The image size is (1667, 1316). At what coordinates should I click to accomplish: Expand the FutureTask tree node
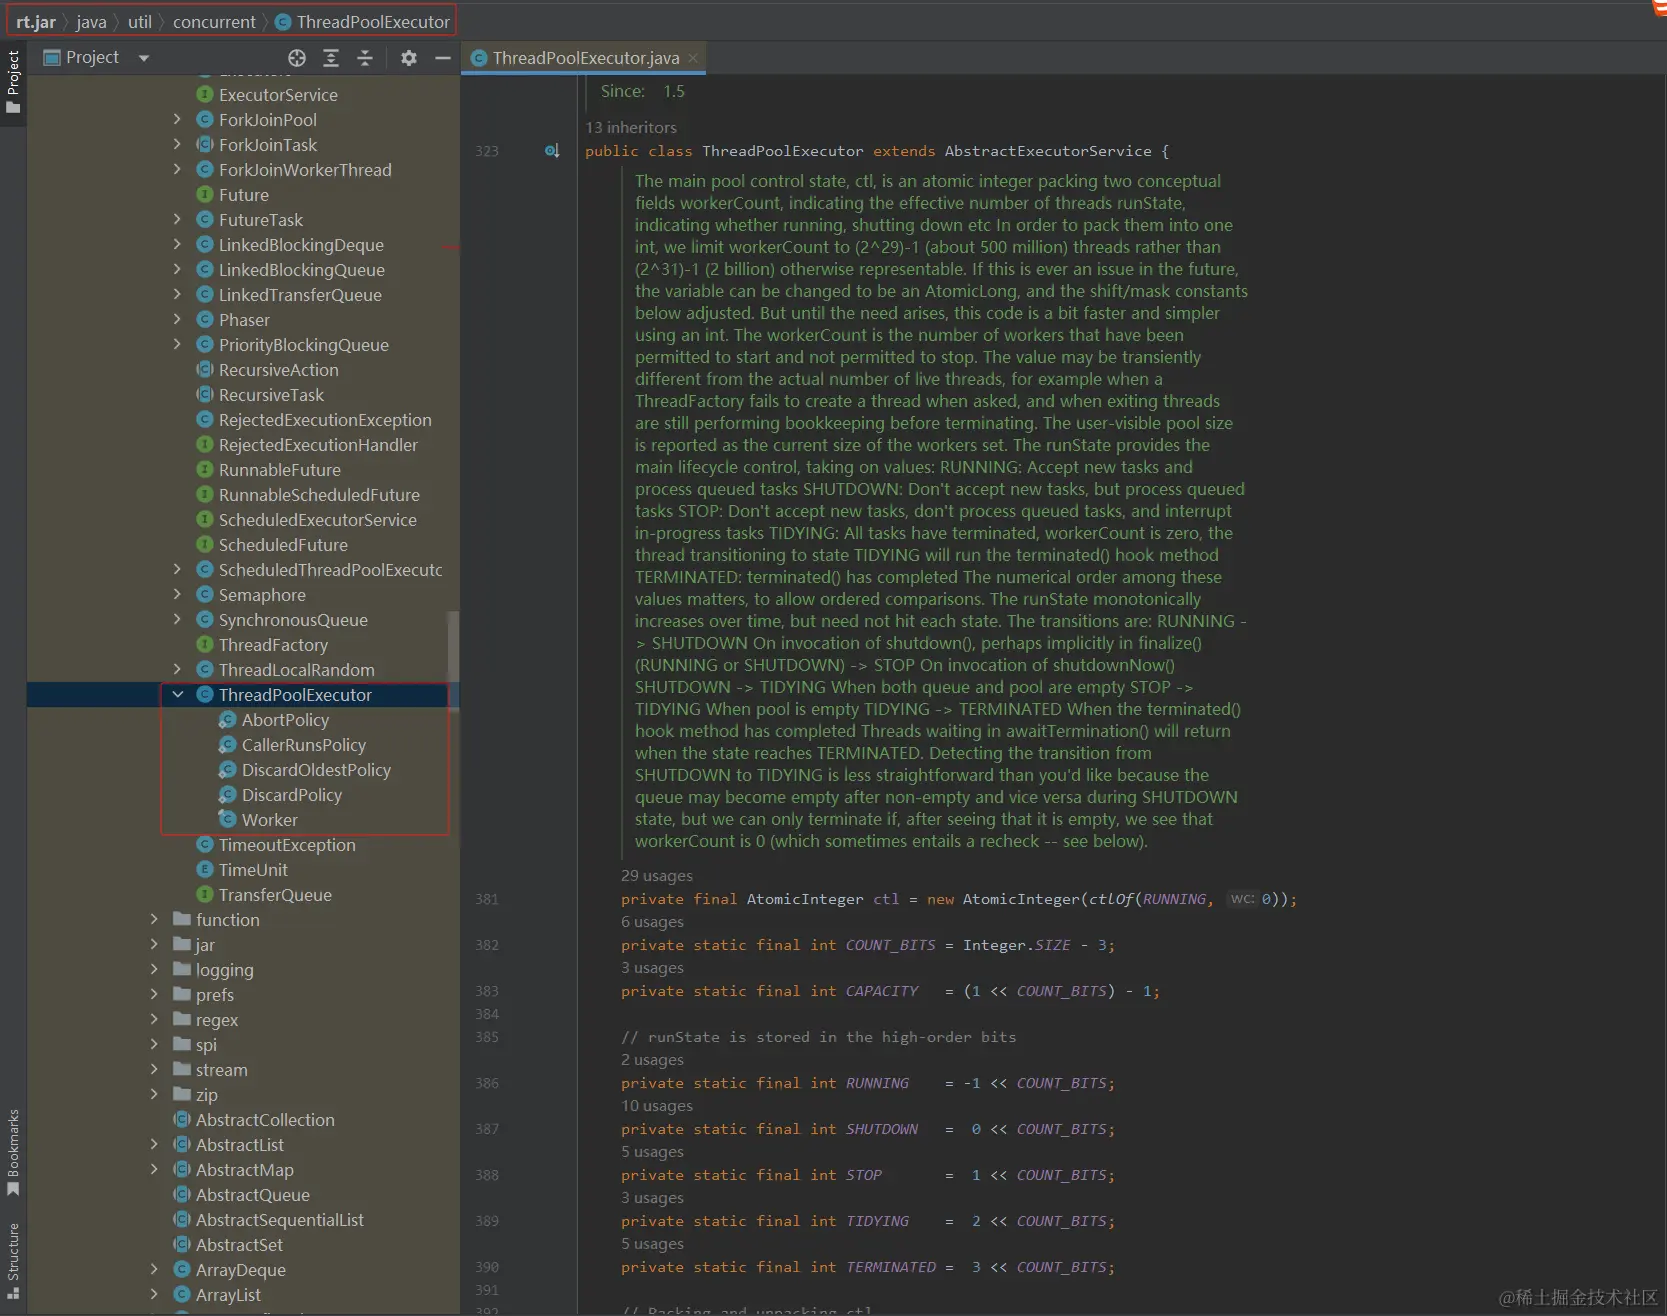(x=178, y=219)
